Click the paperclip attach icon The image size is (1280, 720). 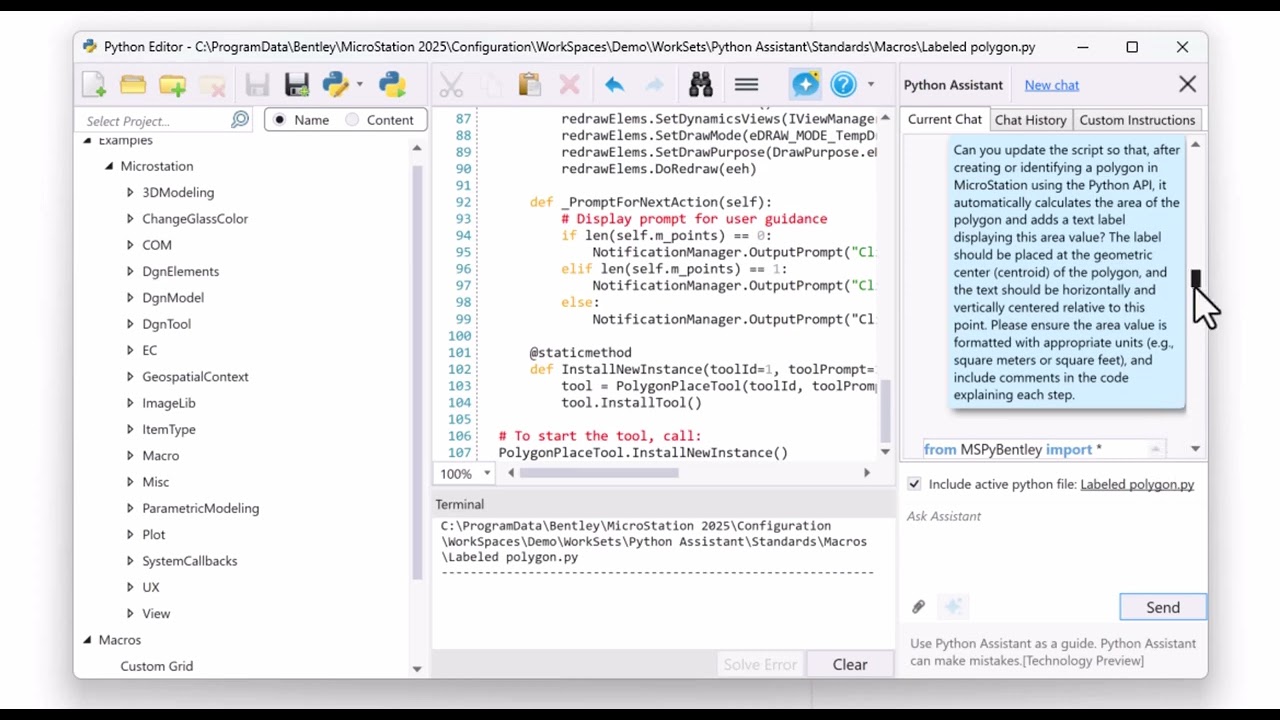click(x=918, y=606)
